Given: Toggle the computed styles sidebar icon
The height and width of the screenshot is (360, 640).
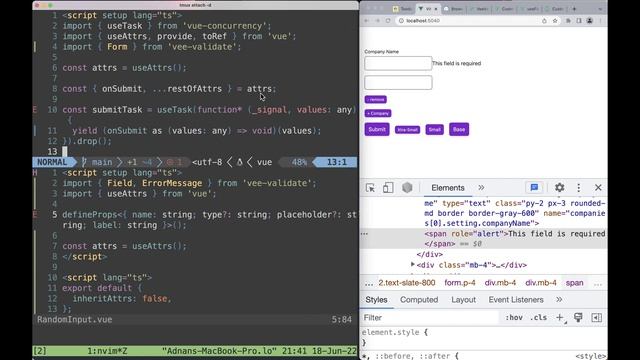Looking at the screenshot, I should pos(596,318).
